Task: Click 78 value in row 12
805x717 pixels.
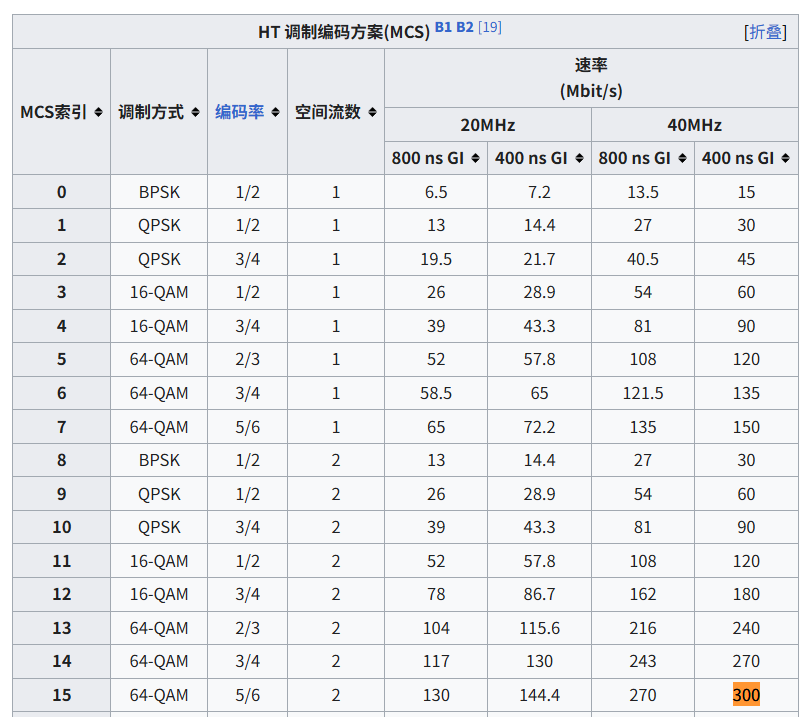Action: [436, 594]
